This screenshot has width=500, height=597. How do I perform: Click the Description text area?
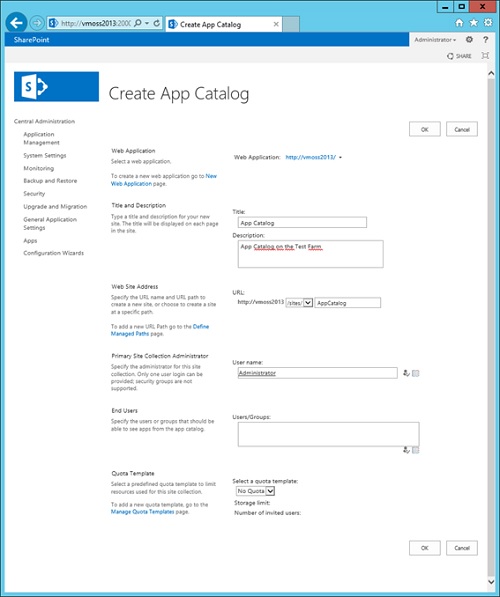tap(311, 254)
